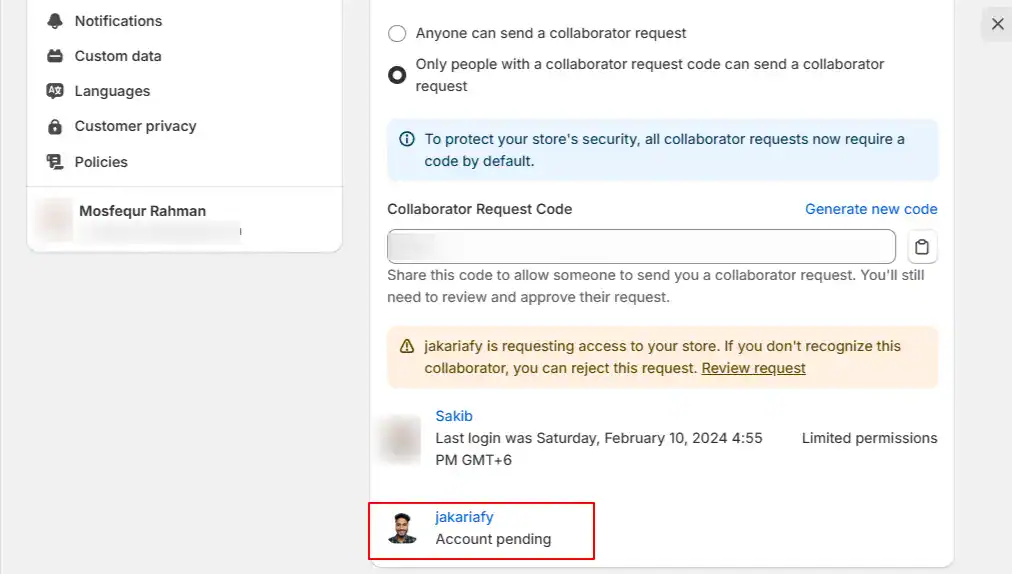
Task: Open jakariafy's collaborator profile link
Action: click(x=464, y=517)
